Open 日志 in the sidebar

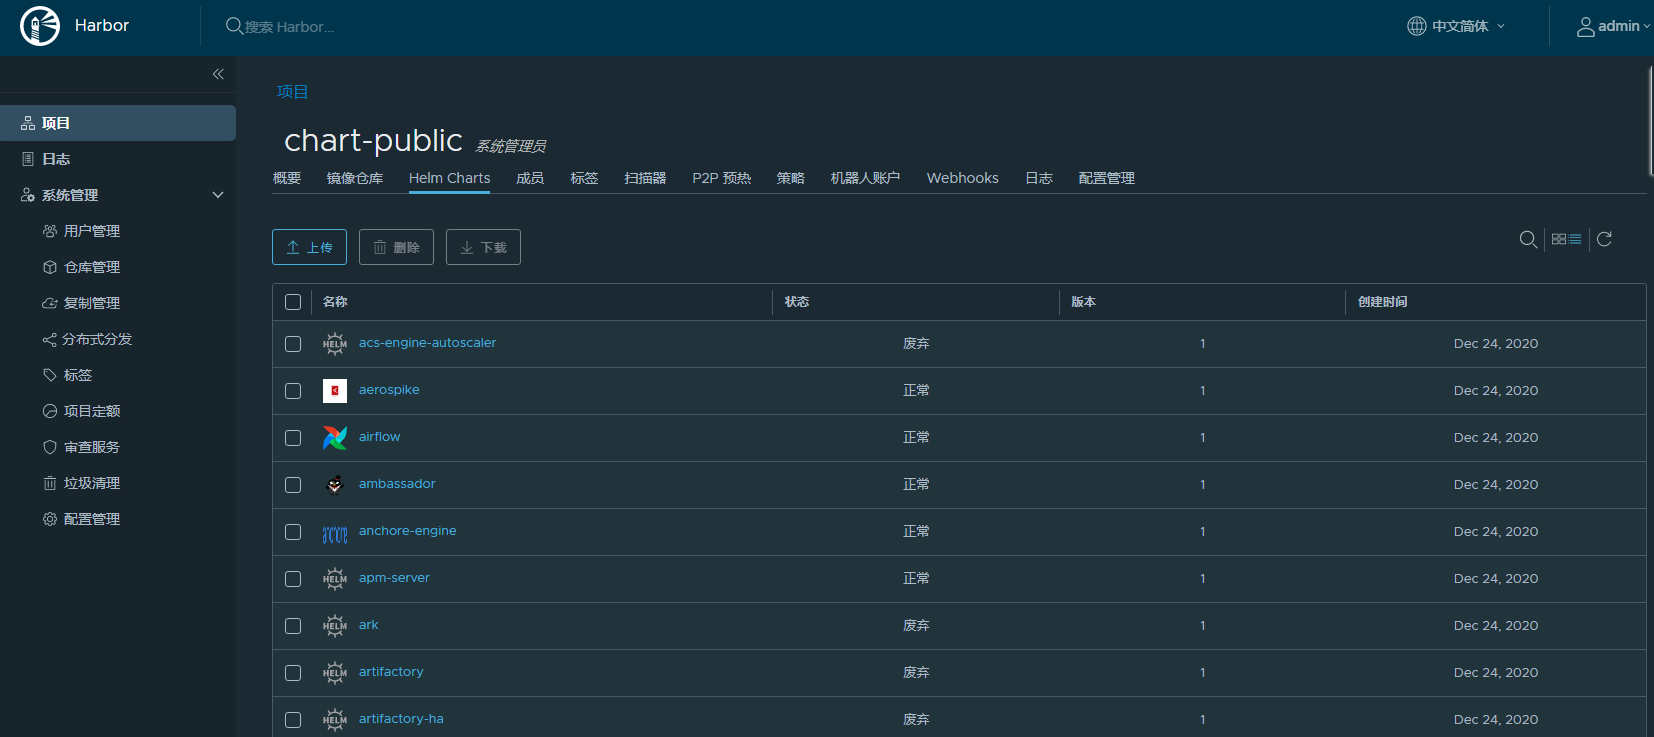coord(118,159)
